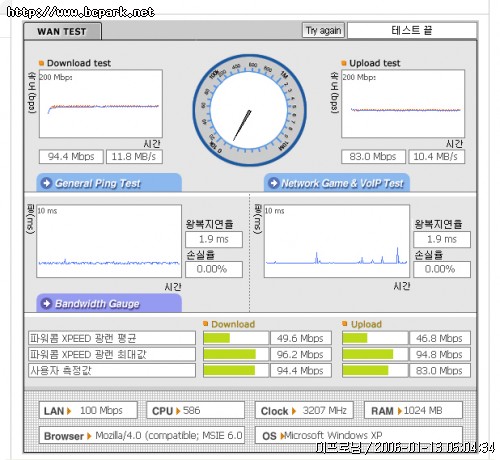The width and height of the screenshot is (500, 460).
Task: Select the RAM 1024 MB value
Action: pyautogui.click(x=423, y=410)
